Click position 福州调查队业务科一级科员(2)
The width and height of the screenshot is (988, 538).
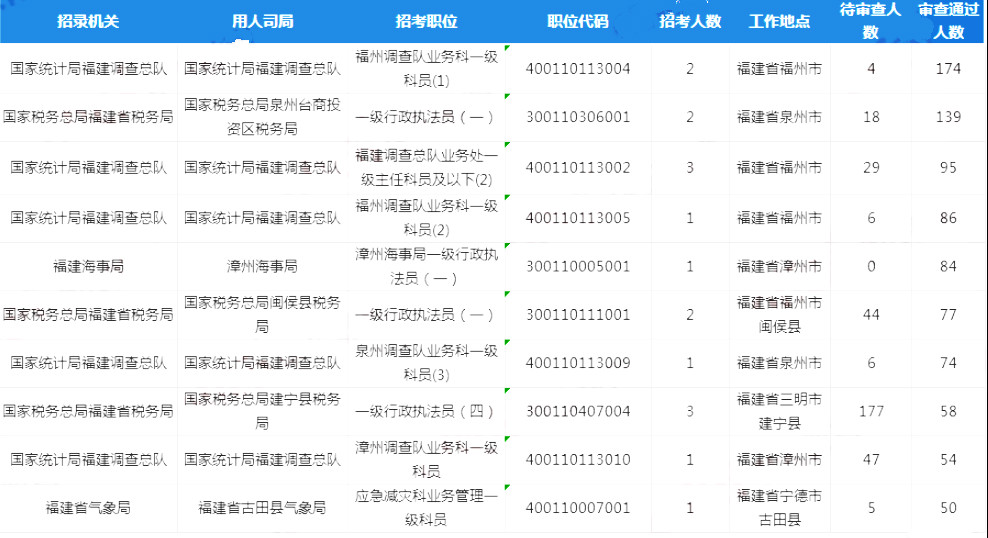[x=426, y=218]
